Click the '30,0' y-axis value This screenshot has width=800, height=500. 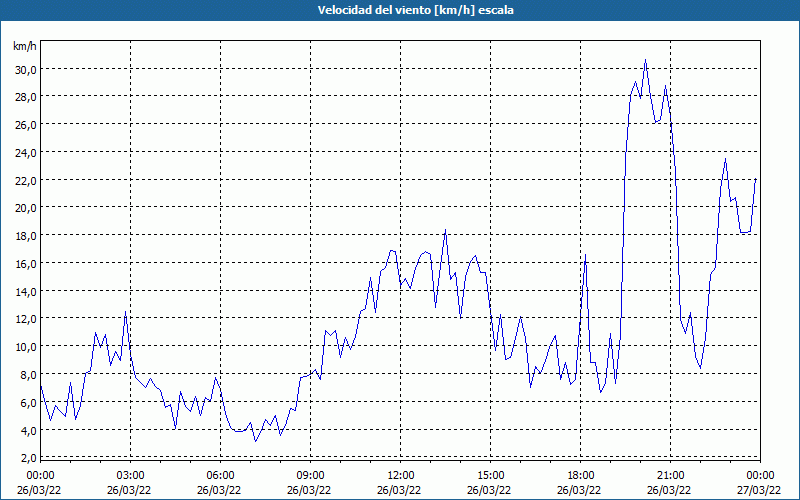[x=26, y=70]
